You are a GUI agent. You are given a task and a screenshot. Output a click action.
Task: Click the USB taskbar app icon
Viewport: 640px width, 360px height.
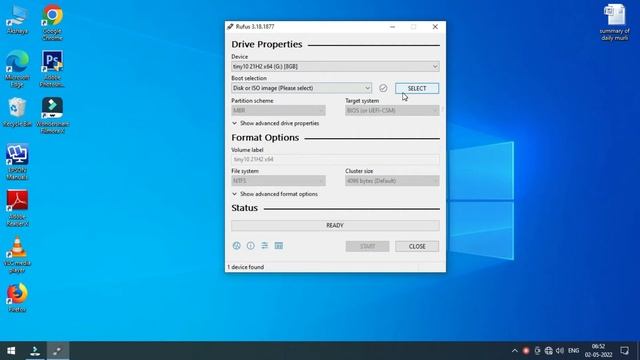pyautogui.click(x=35, y=351)
